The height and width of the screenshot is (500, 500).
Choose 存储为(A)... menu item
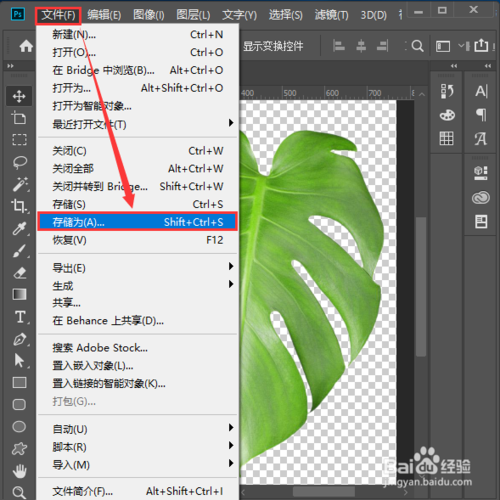click(x=137, y=222)
